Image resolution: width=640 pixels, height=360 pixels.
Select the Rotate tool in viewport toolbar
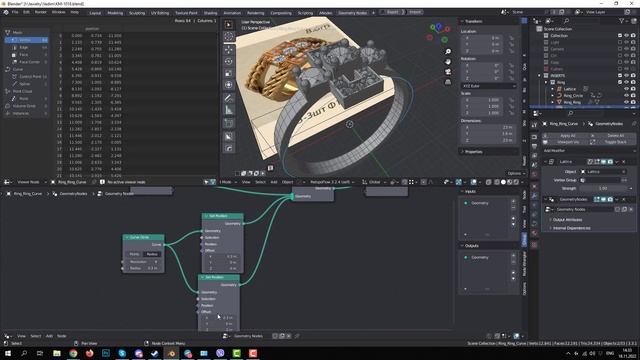[229, 61]
